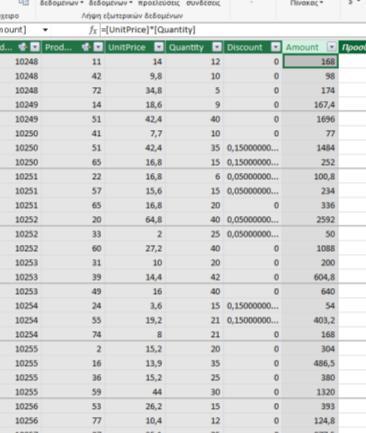
Task: Select UnitPrice cell 9,8
Action: coord(135,76)
